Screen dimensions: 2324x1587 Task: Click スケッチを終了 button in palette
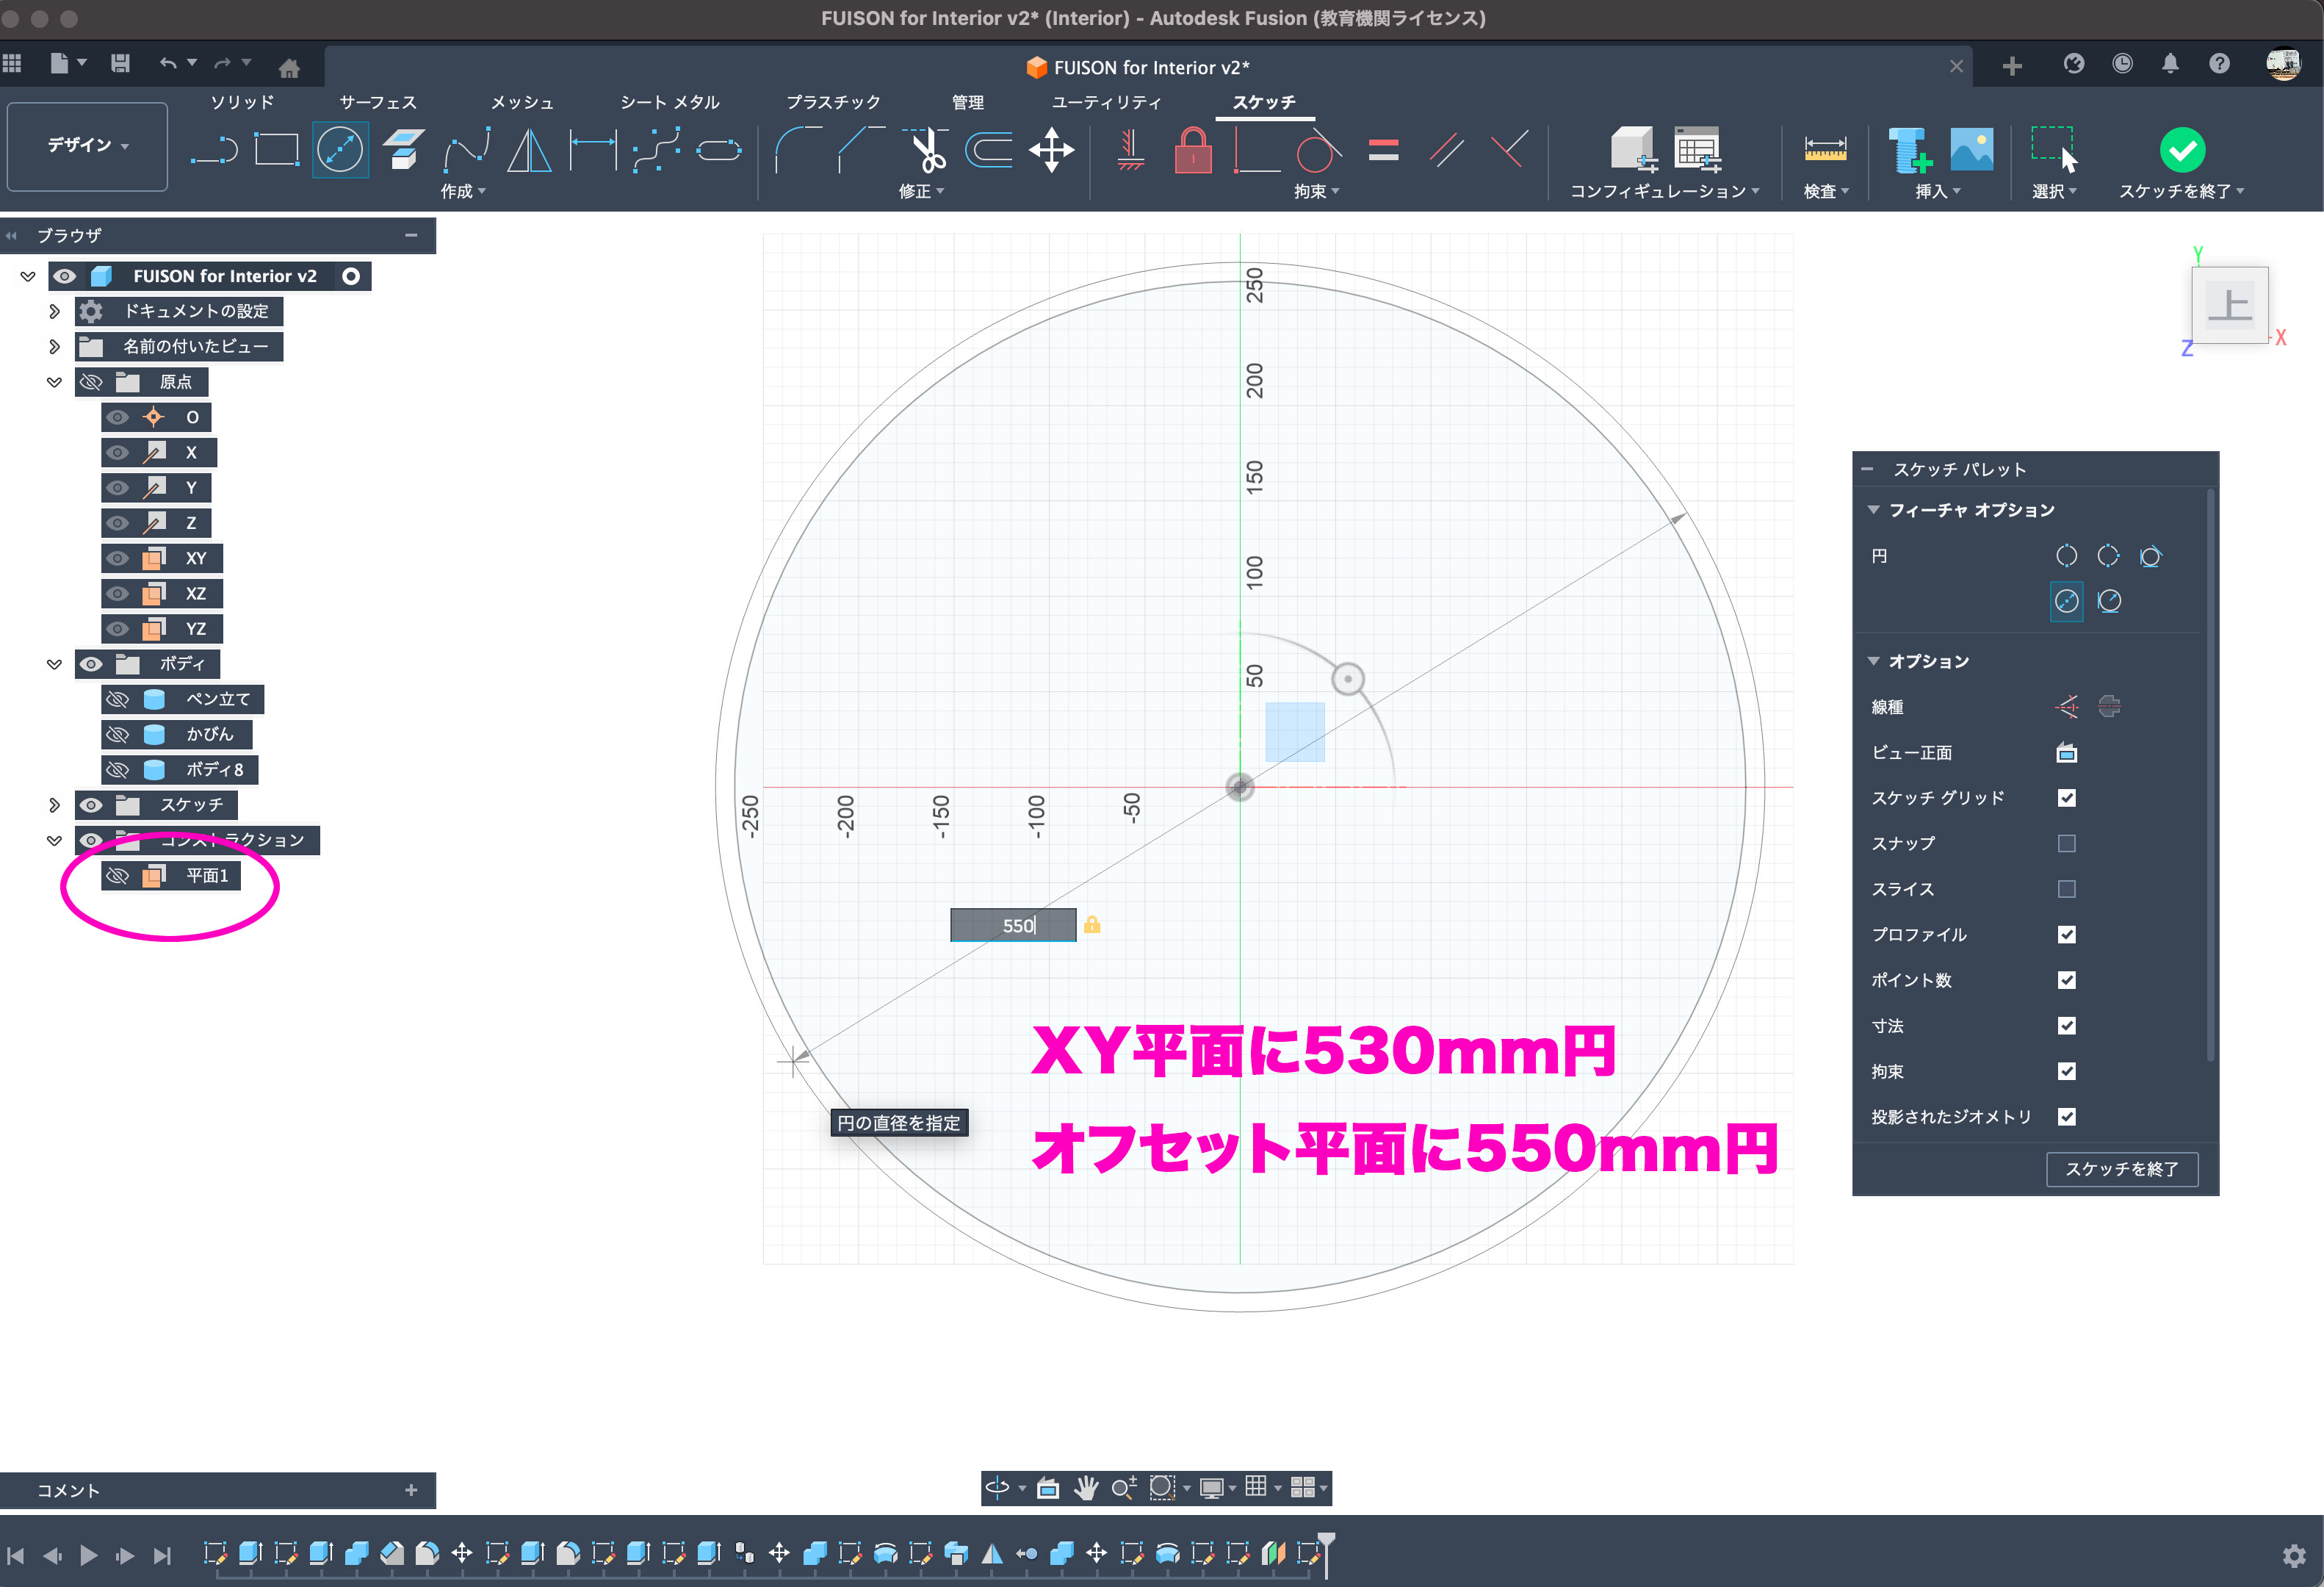(x=2121, y=1169)
